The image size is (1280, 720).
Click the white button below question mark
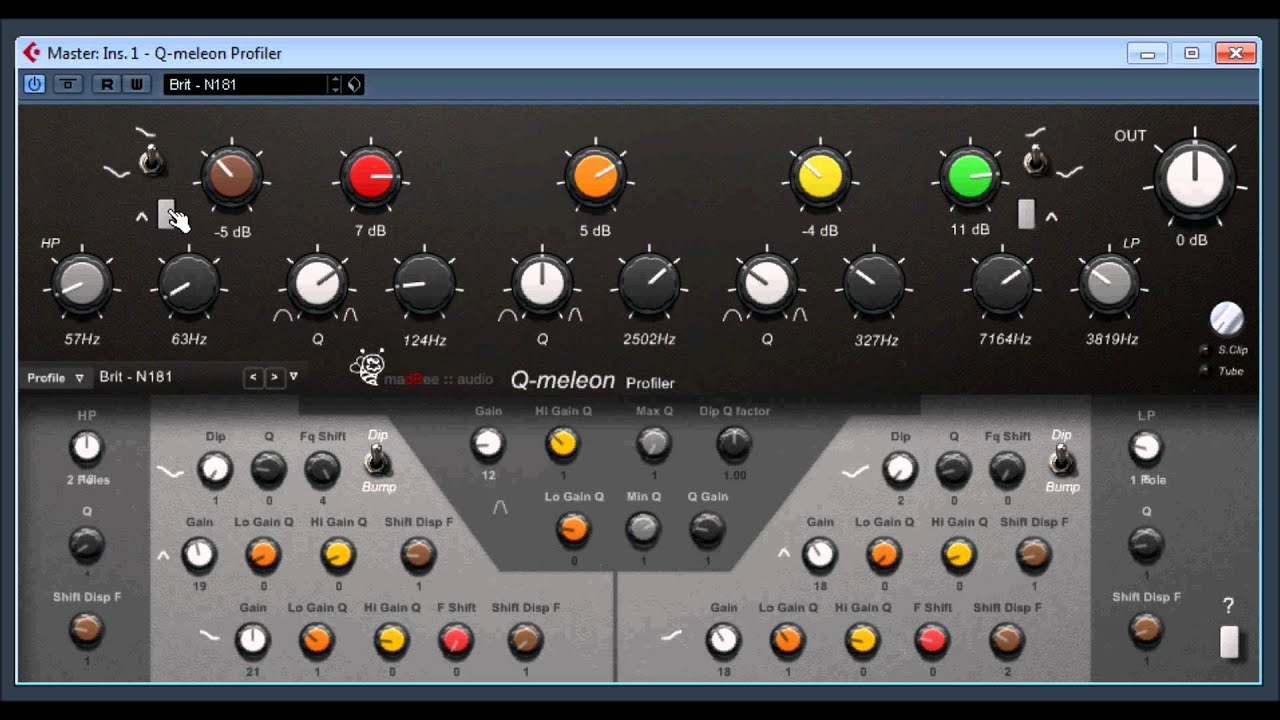tap(1229, 642)
